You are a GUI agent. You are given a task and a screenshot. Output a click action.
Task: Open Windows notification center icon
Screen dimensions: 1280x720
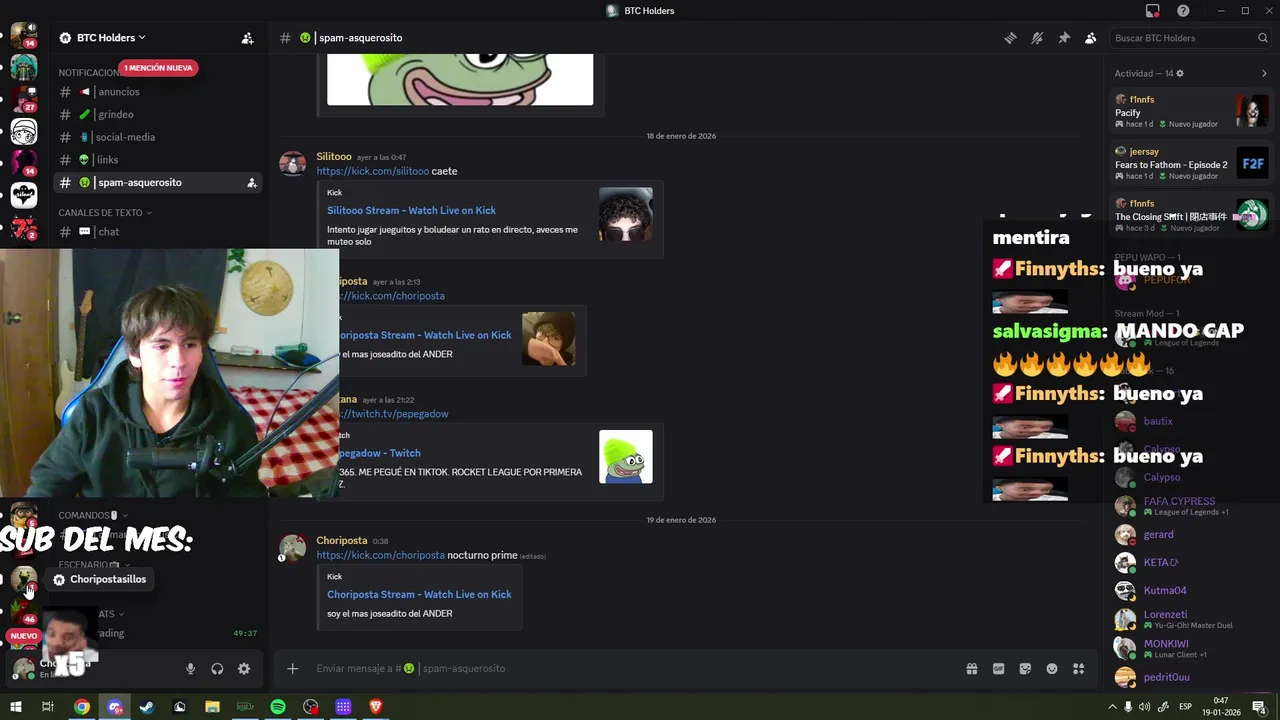click(x=1259, y=707)
